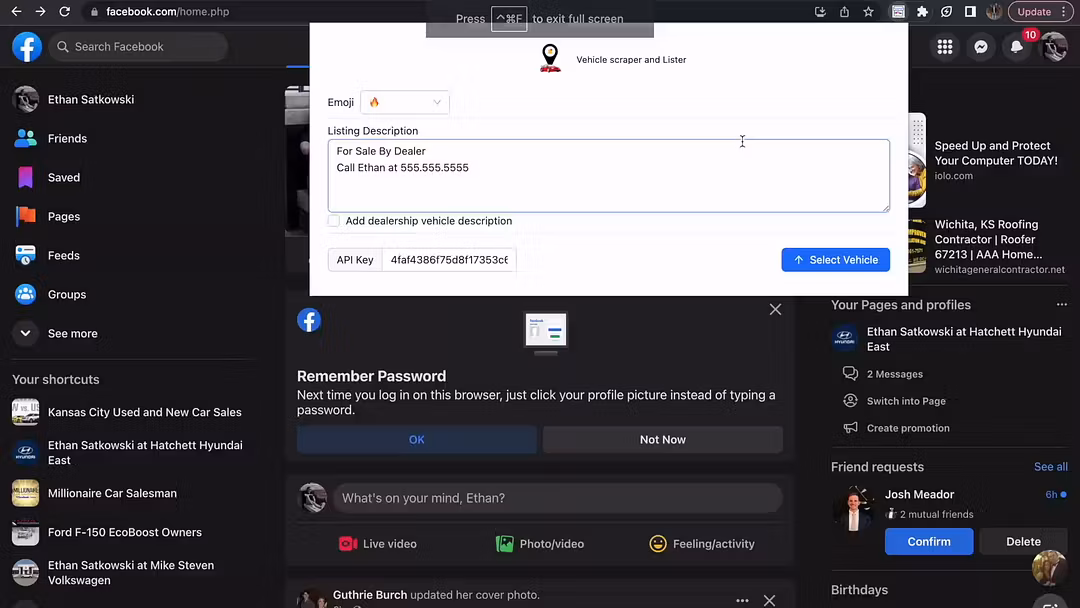
Task: Click Live video camera icon
Action: 348,544
